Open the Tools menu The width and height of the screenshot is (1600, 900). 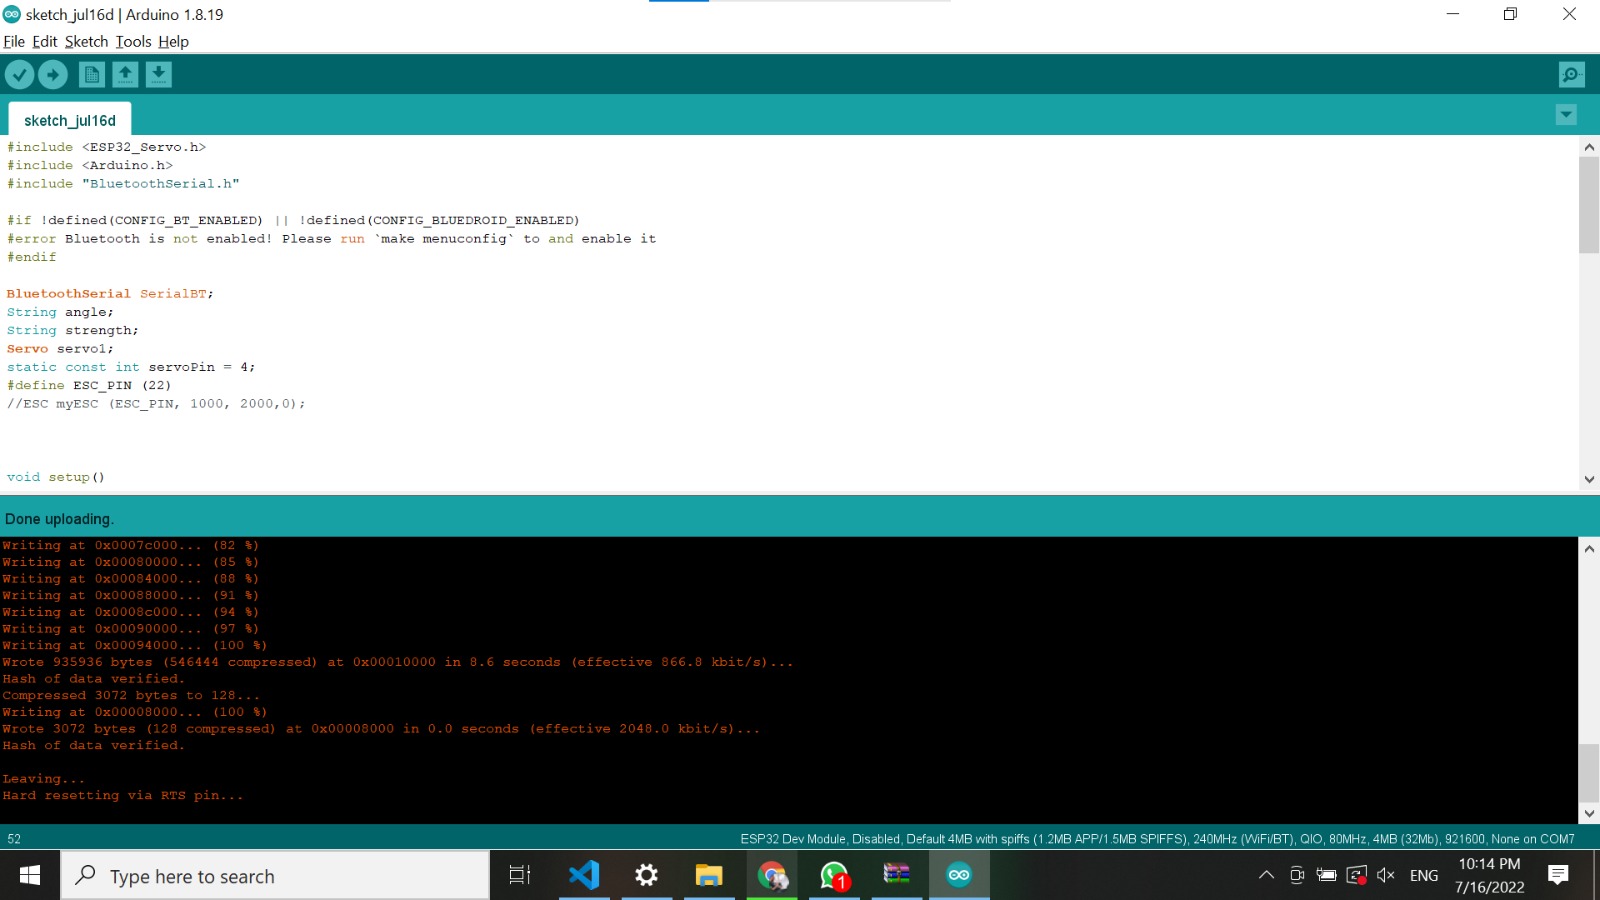(x=133, y=41)
